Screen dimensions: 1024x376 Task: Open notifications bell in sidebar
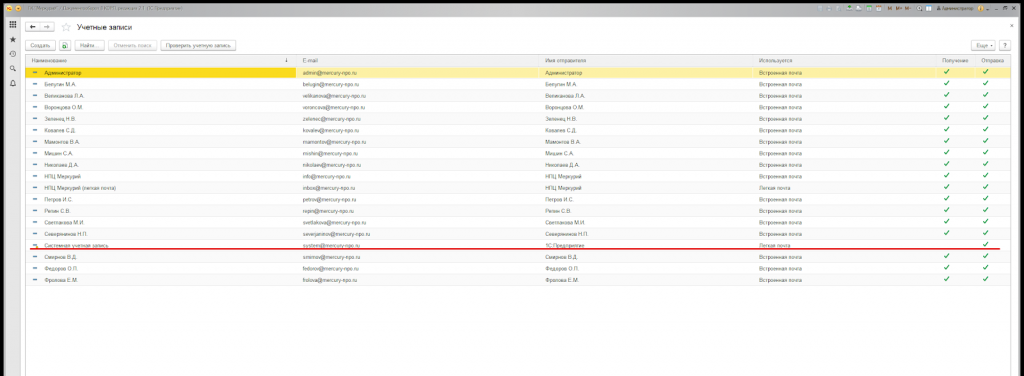pyautogui.click(x=12, y=83)
